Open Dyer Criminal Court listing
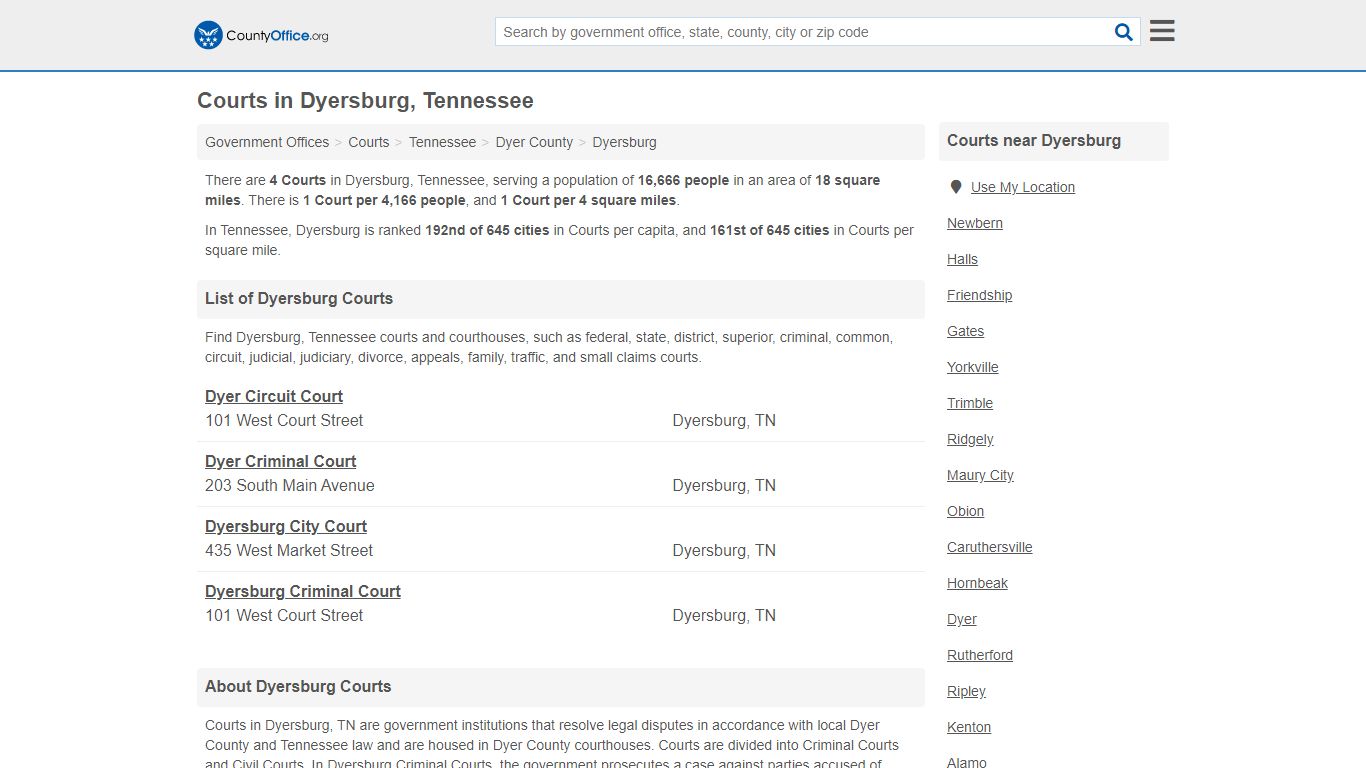 point(281,461)
